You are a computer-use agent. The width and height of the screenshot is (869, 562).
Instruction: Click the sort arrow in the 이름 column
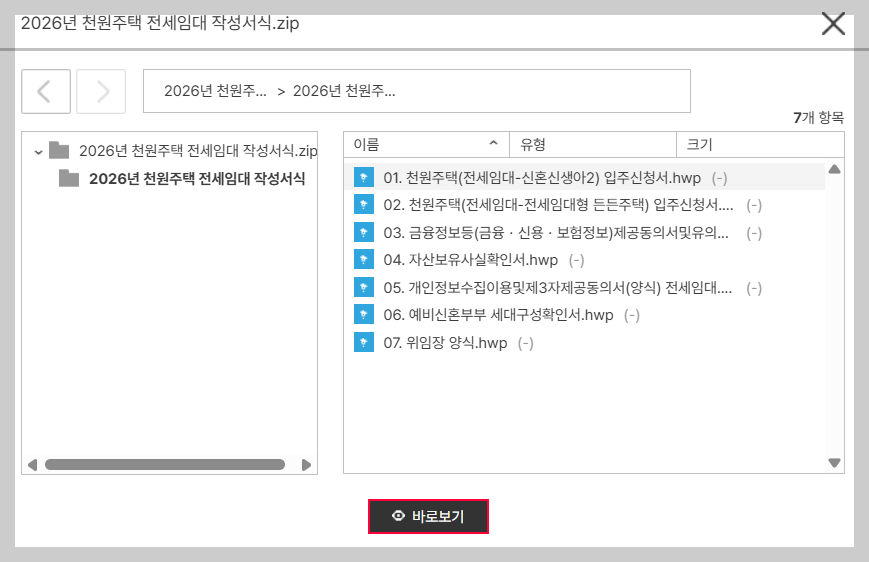pyautogui.click(x=493, y=143)
